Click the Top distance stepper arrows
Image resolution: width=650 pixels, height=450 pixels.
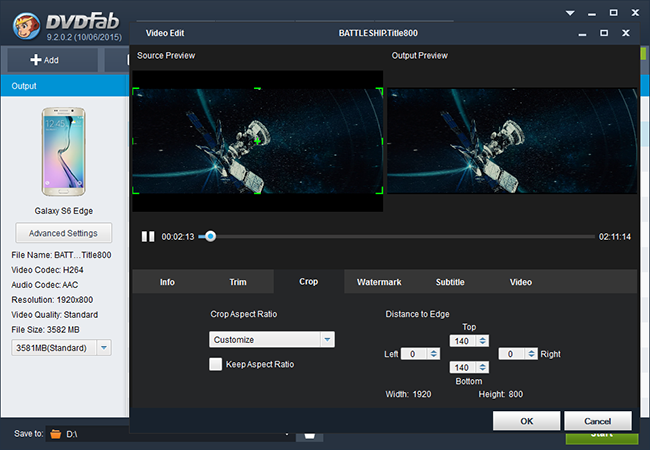coord(483,341)
